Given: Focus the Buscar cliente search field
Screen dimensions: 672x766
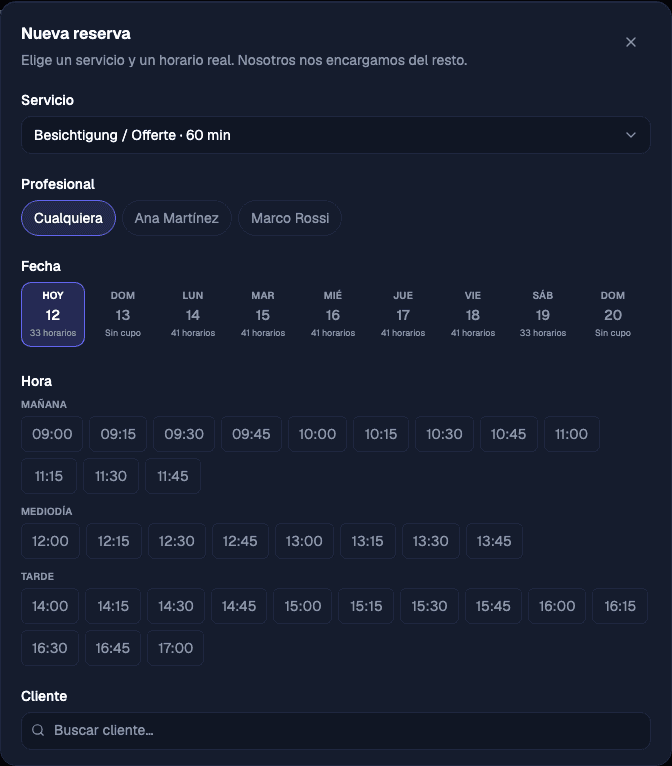Looking at the screenshot, I should [x=336, y=730].
